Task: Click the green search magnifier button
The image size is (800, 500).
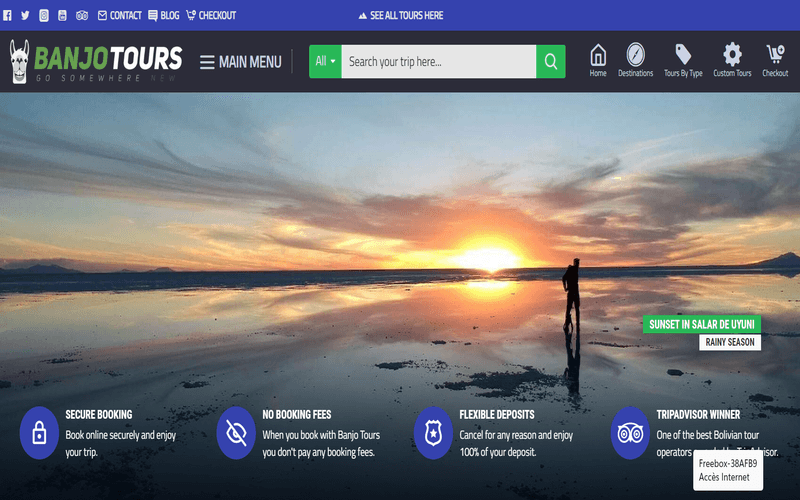Action: (x=550, y=61)
